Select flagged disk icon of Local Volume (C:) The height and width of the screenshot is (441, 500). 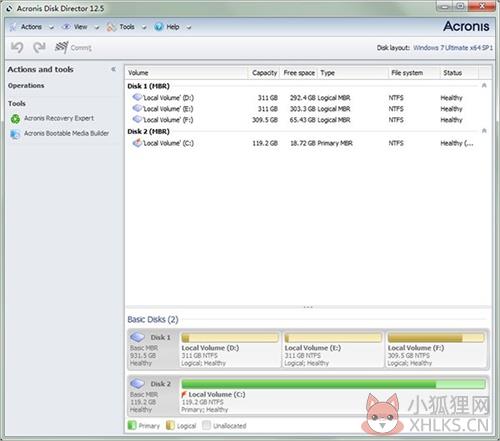pyautogui.click(x=137, y=143)
